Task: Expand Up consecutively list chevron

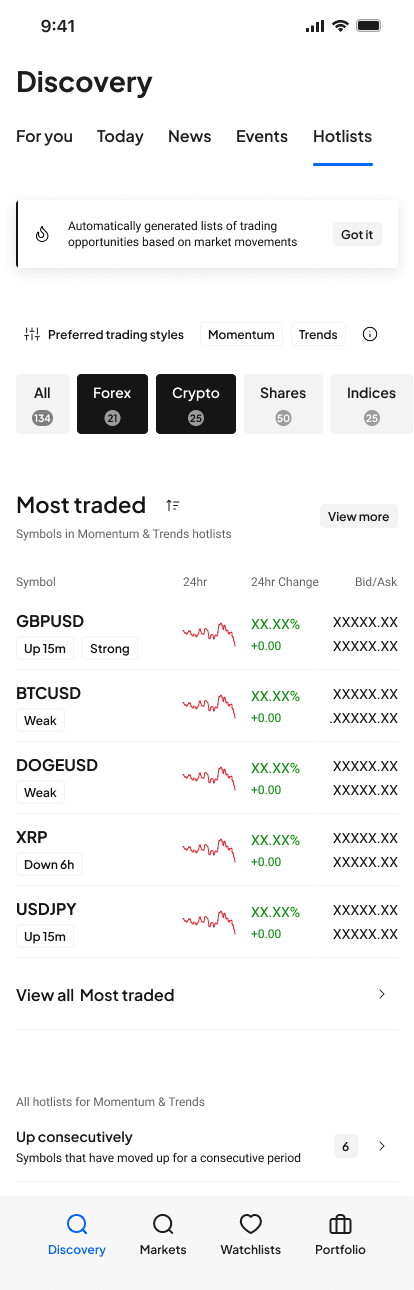Action: click(382, 1146)
